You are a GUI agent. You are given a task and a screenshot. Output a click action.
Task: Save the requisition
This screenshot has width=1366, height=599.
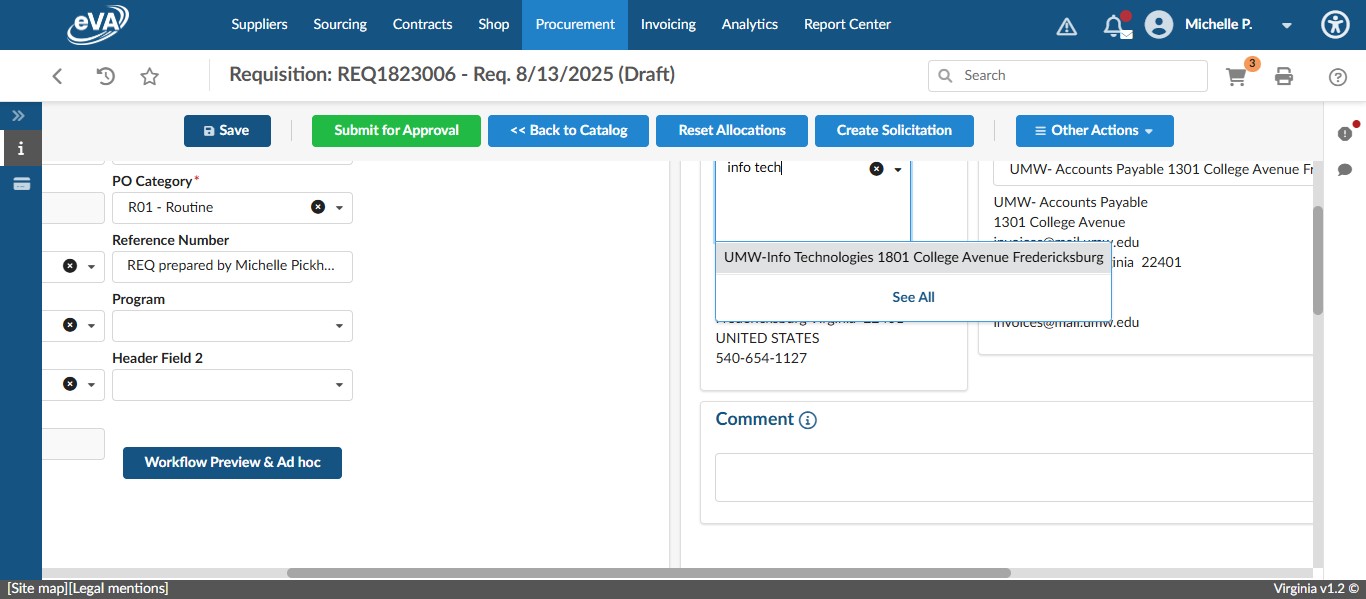(x=227, y=130)
